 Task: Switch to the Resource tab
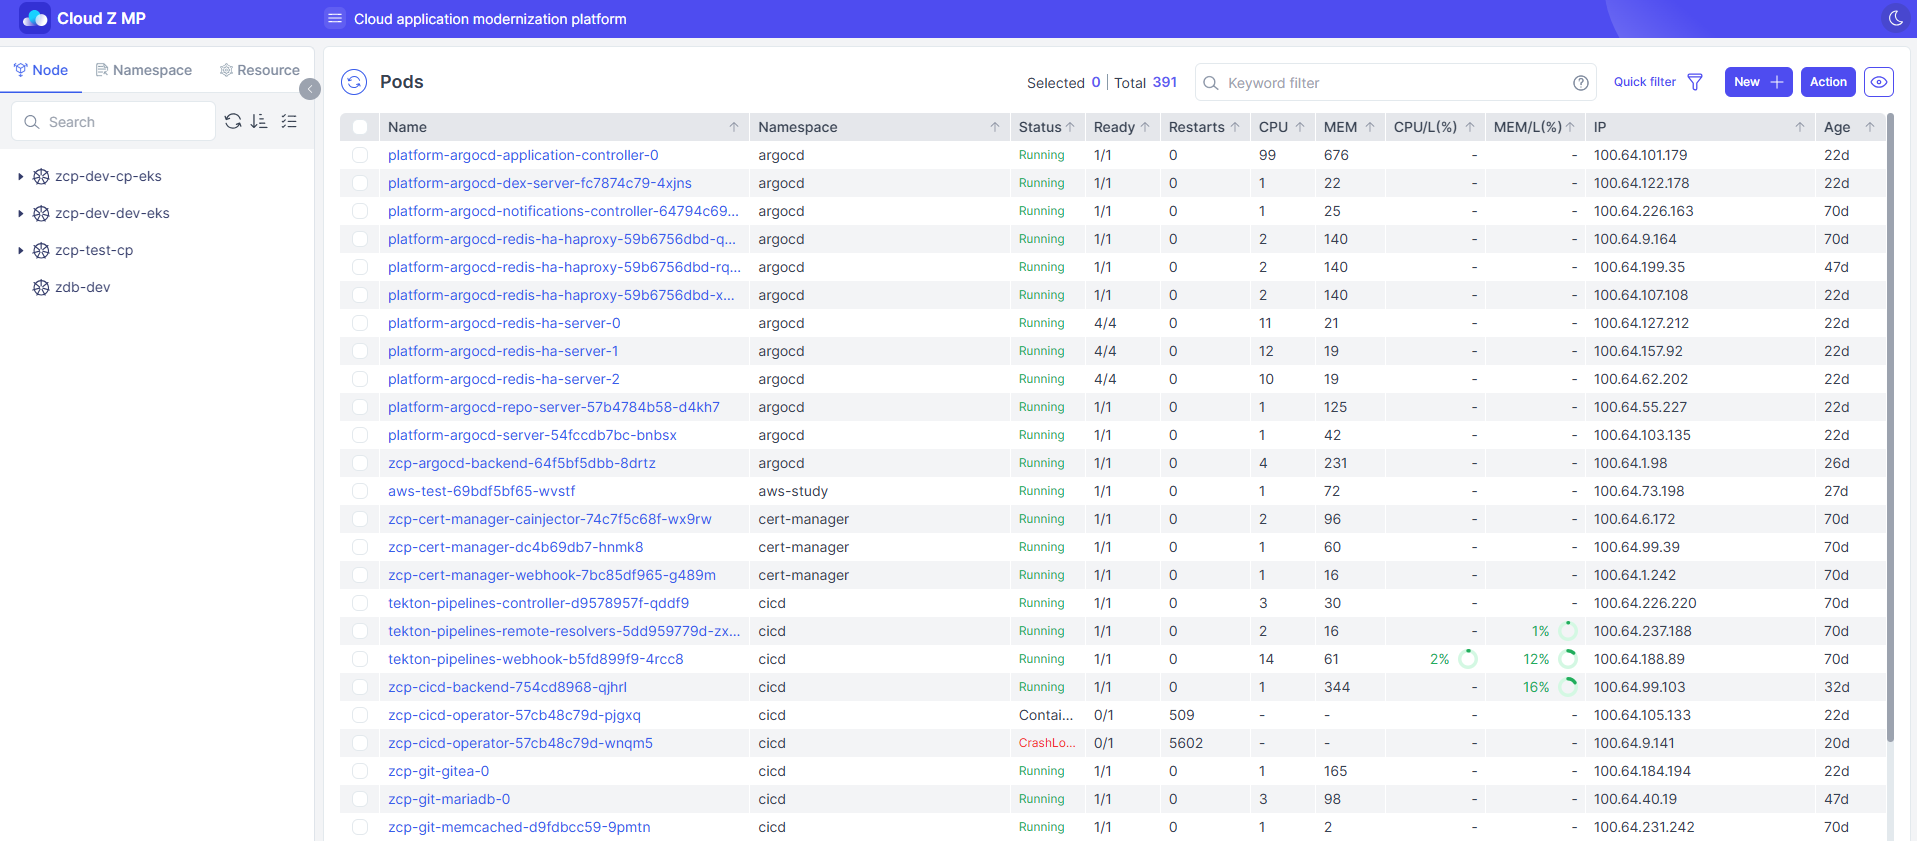point(259,70)
